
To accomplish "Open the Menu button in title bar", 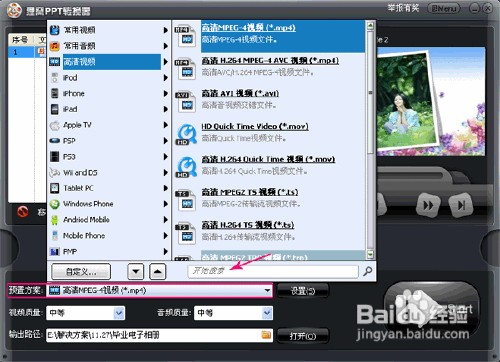I will tap(444, 8).
